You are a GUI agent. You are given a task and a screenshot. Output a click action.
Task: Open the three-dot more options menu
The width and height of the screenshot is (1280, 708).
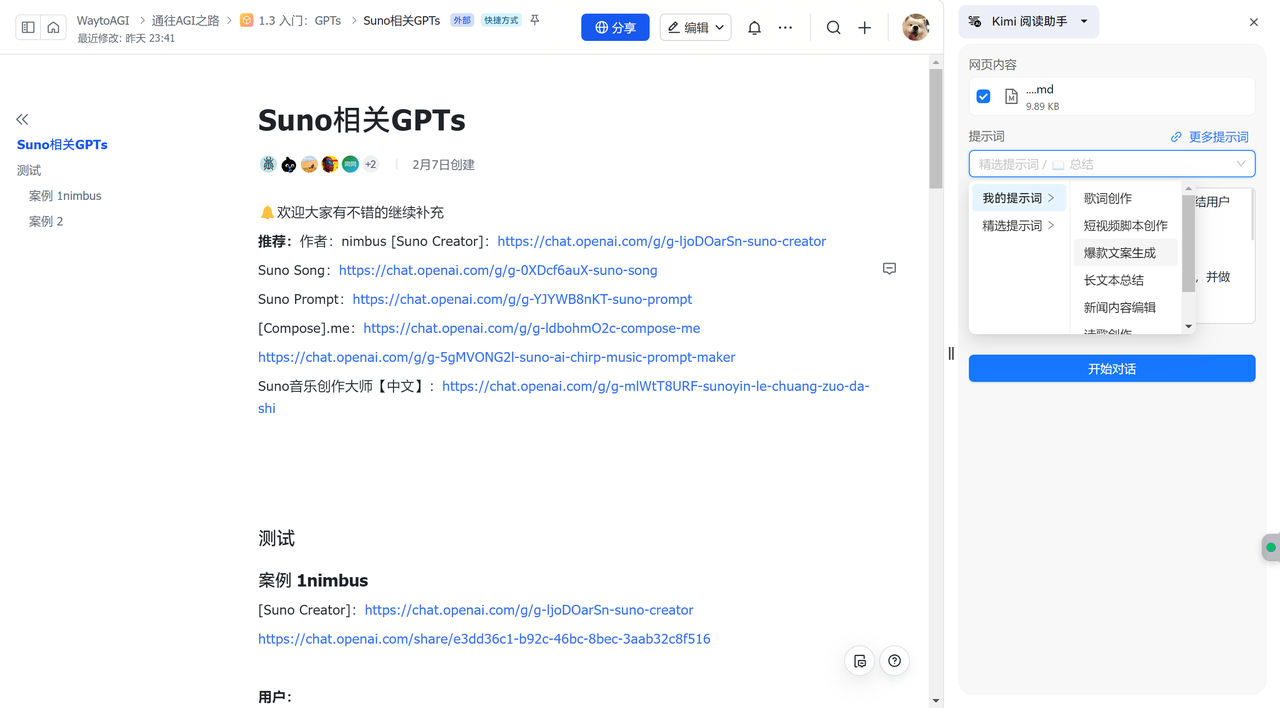coord(786,28)
